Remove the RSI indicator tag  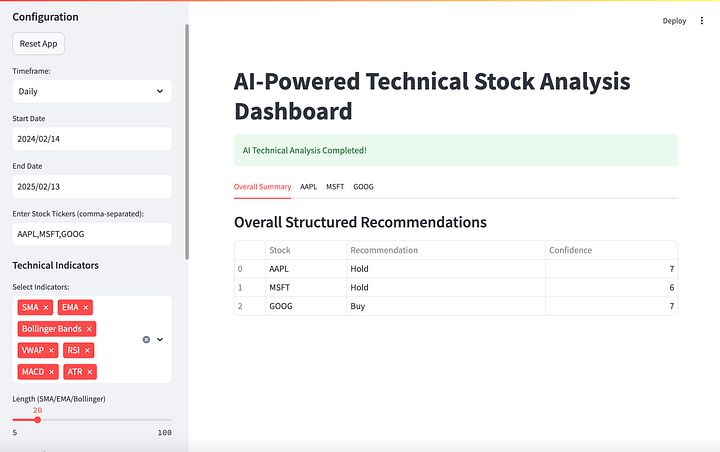[87, 350]
